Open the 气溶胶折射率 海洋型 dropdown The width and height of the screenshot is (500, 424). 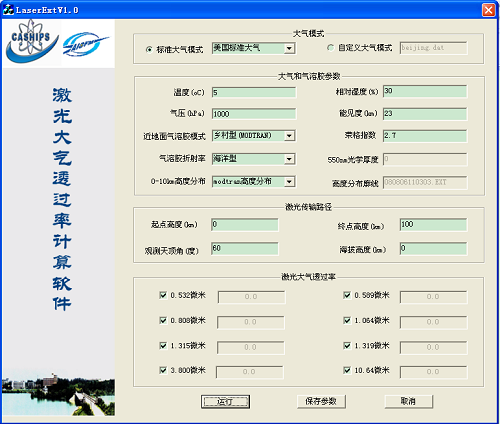click(x=289, y=159)
